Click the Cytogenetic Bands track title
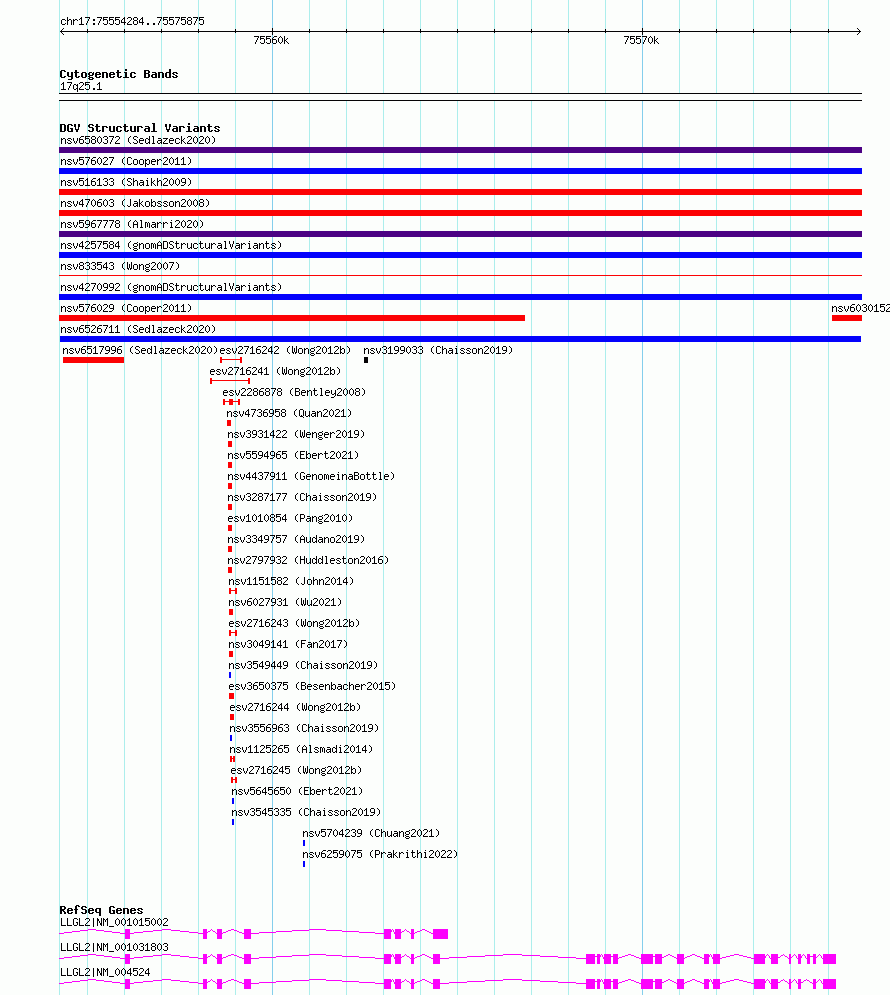Screen dimensions: 890x995 [119, 74]
